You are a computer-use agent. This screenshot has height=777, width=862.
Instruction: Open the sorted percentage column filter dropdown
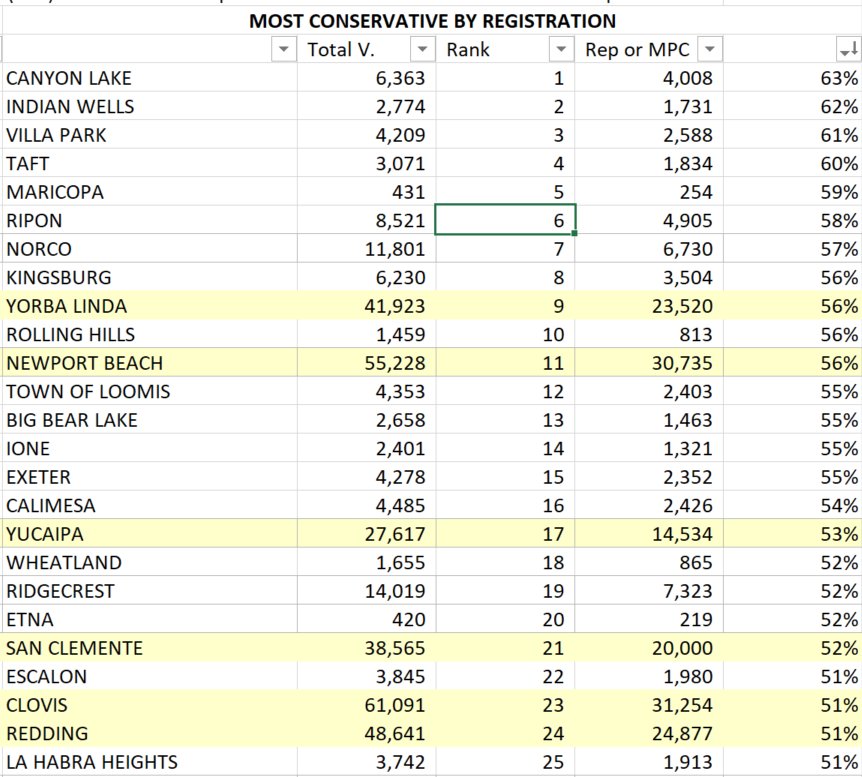coord(848,49)
